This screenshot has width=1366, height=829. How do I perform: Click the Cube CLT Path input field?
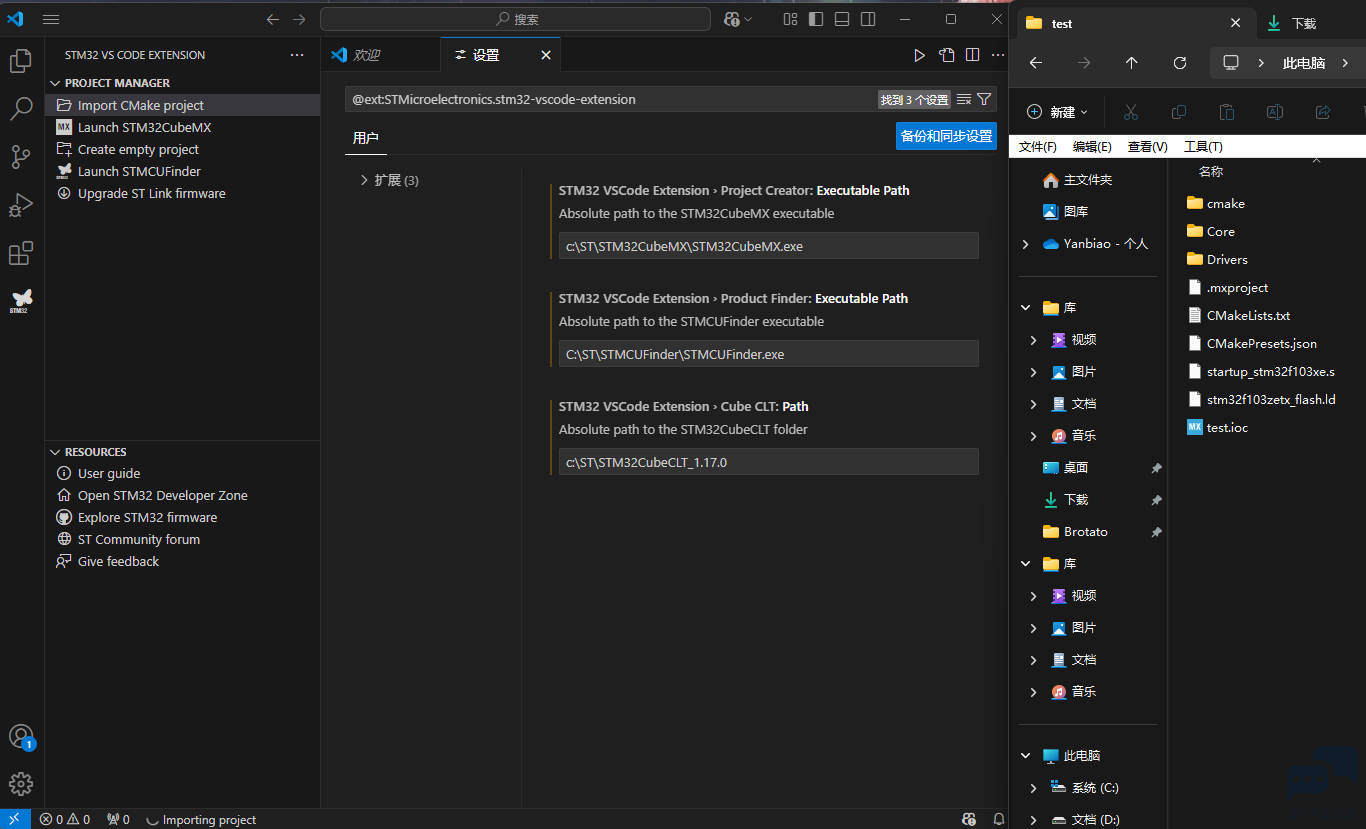click(x=768, y=462)
